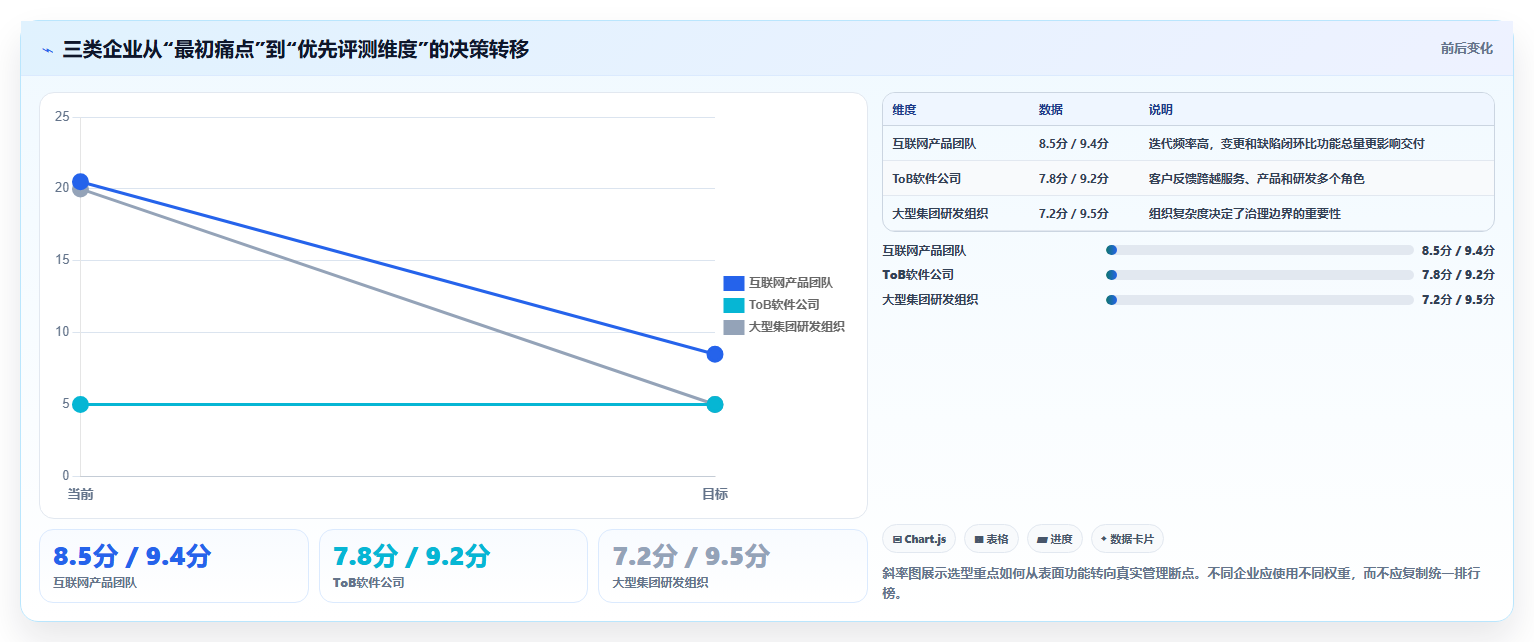Click description 客户反馈跨越服务、产品和研发多个角色

pyautogui.click(x=1256, y=179)
